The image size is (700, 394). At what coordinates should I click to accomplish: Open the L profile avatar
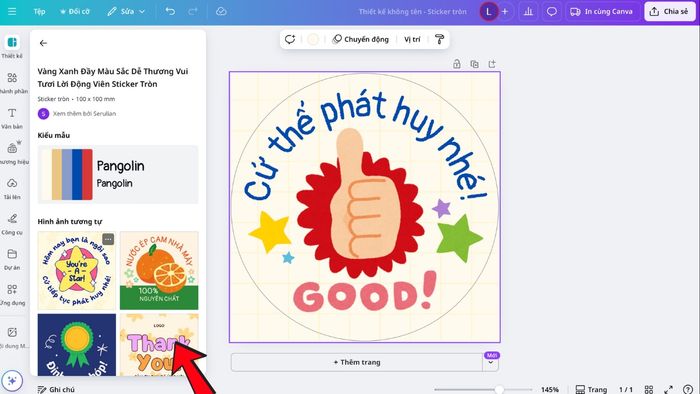point(488,12)
